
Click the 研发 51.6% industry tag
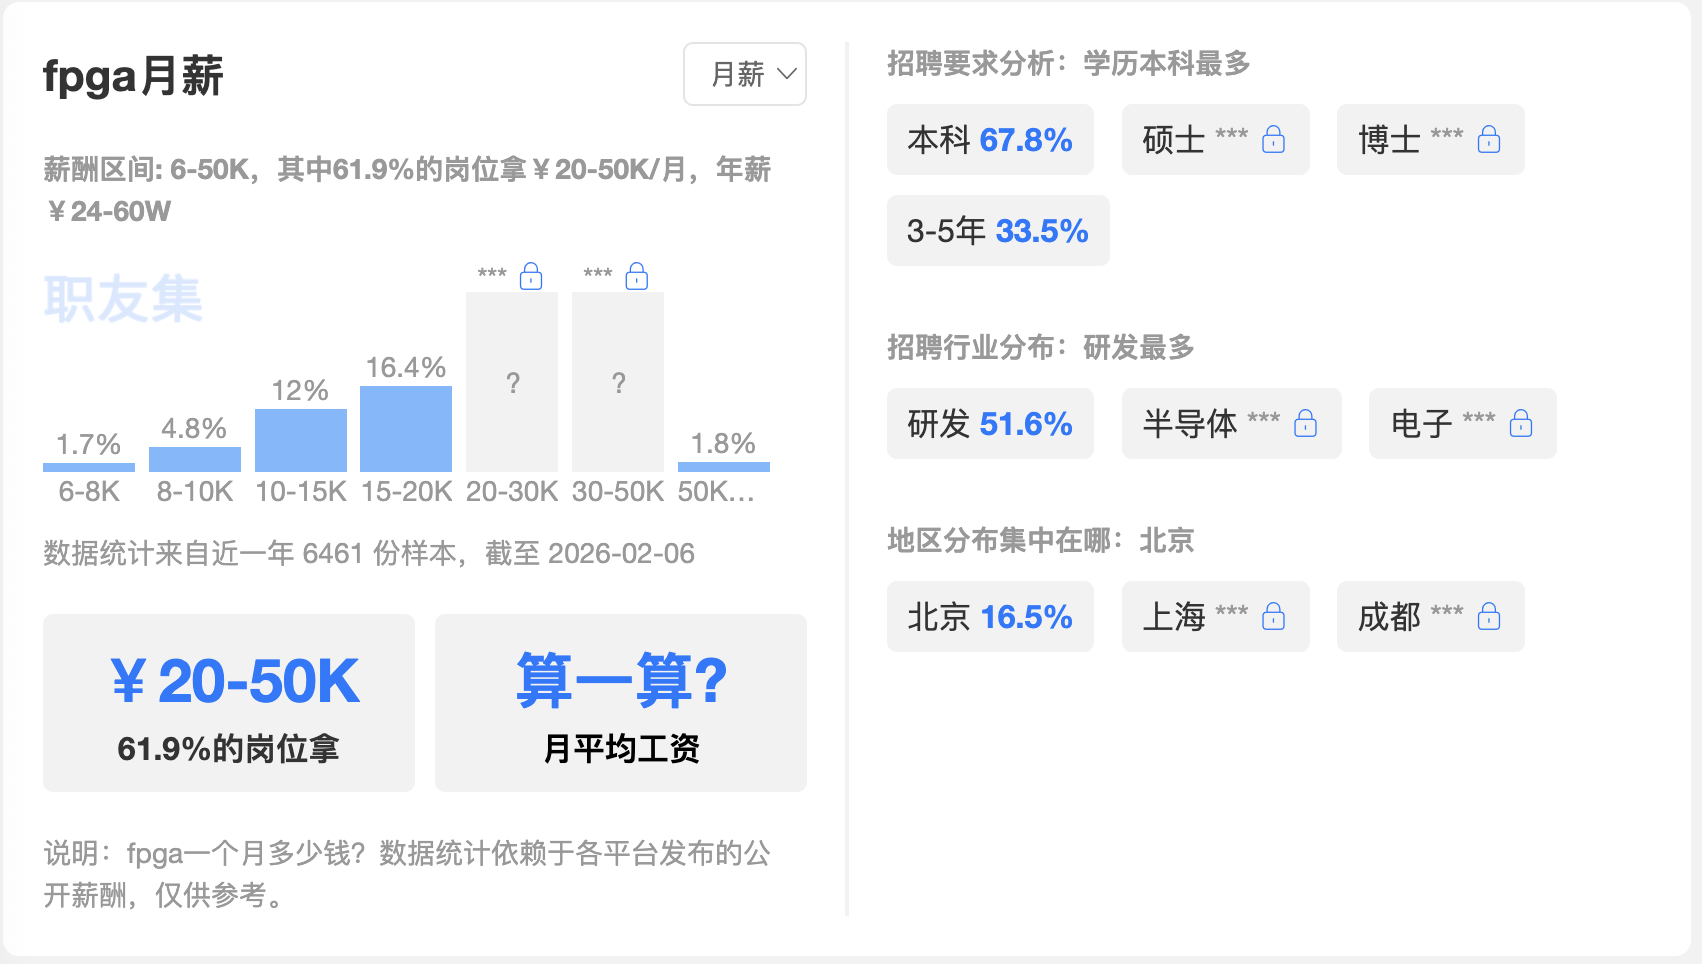(990, 424)
